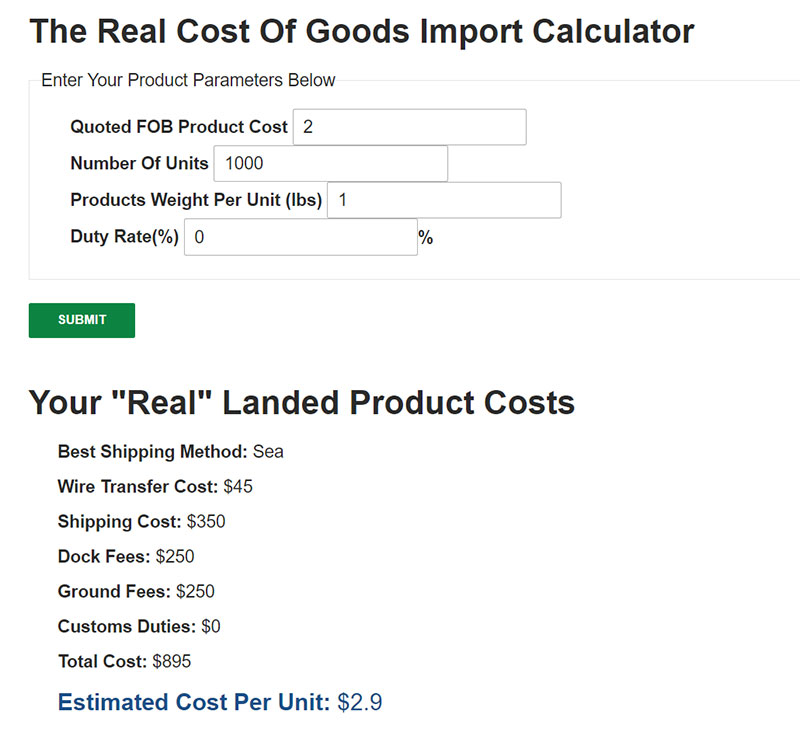Click the "Products Weight Per Unit (lbs)" label
This screenshot has width=800, height=739.
[196, 200]
